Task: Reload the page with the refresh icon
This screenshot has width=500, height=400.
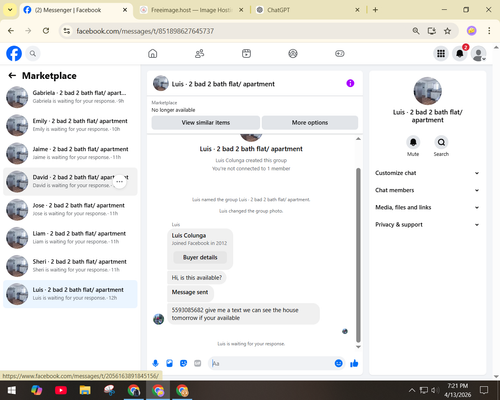Action: pyautogui.click(x=46, y=31)
